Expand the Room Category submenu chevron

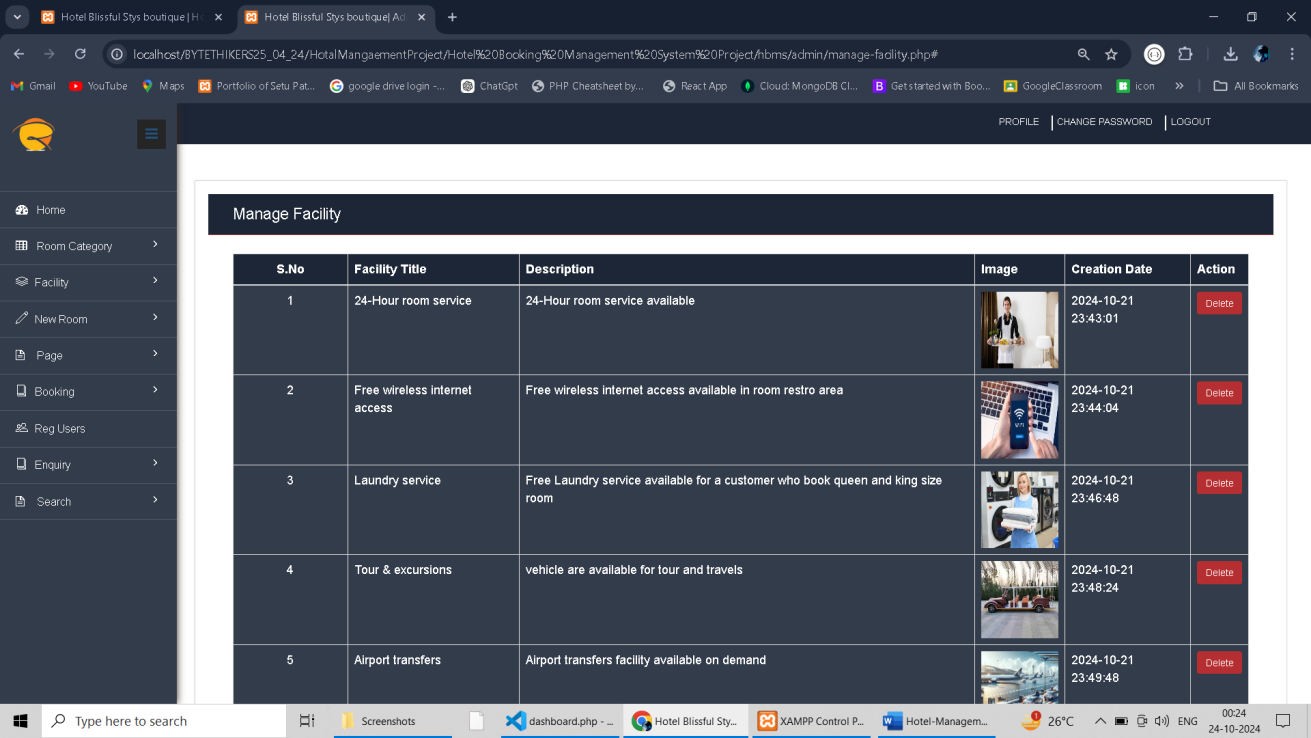[x=155, y=244]
